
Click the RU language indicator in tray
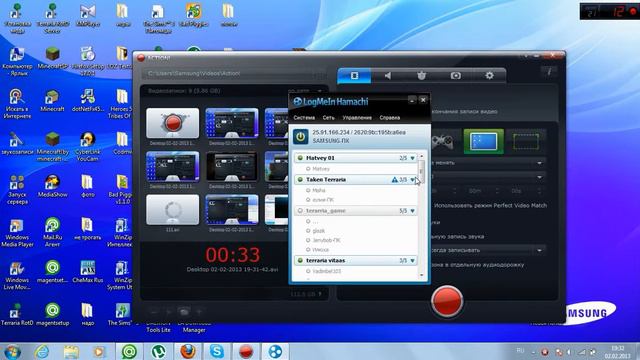pyautogui.click(x=520, y=351)
